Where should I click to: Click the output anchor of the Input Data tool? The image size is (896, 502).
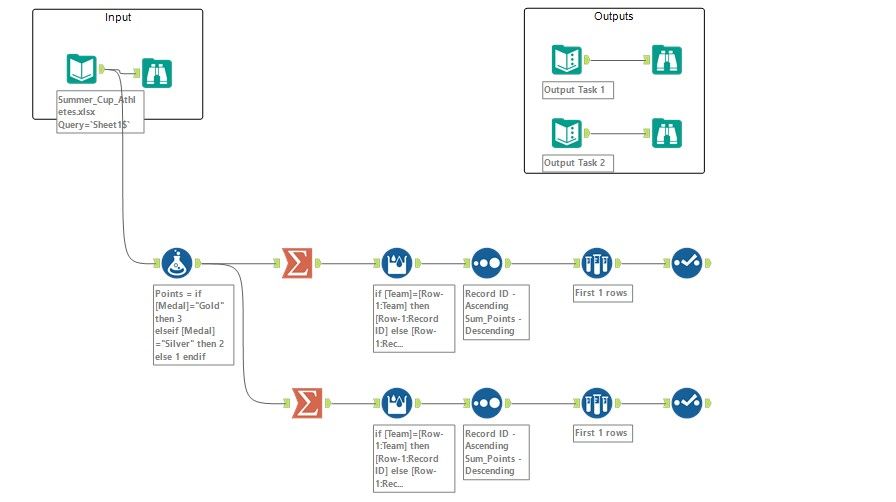click(x=102, y=69)
